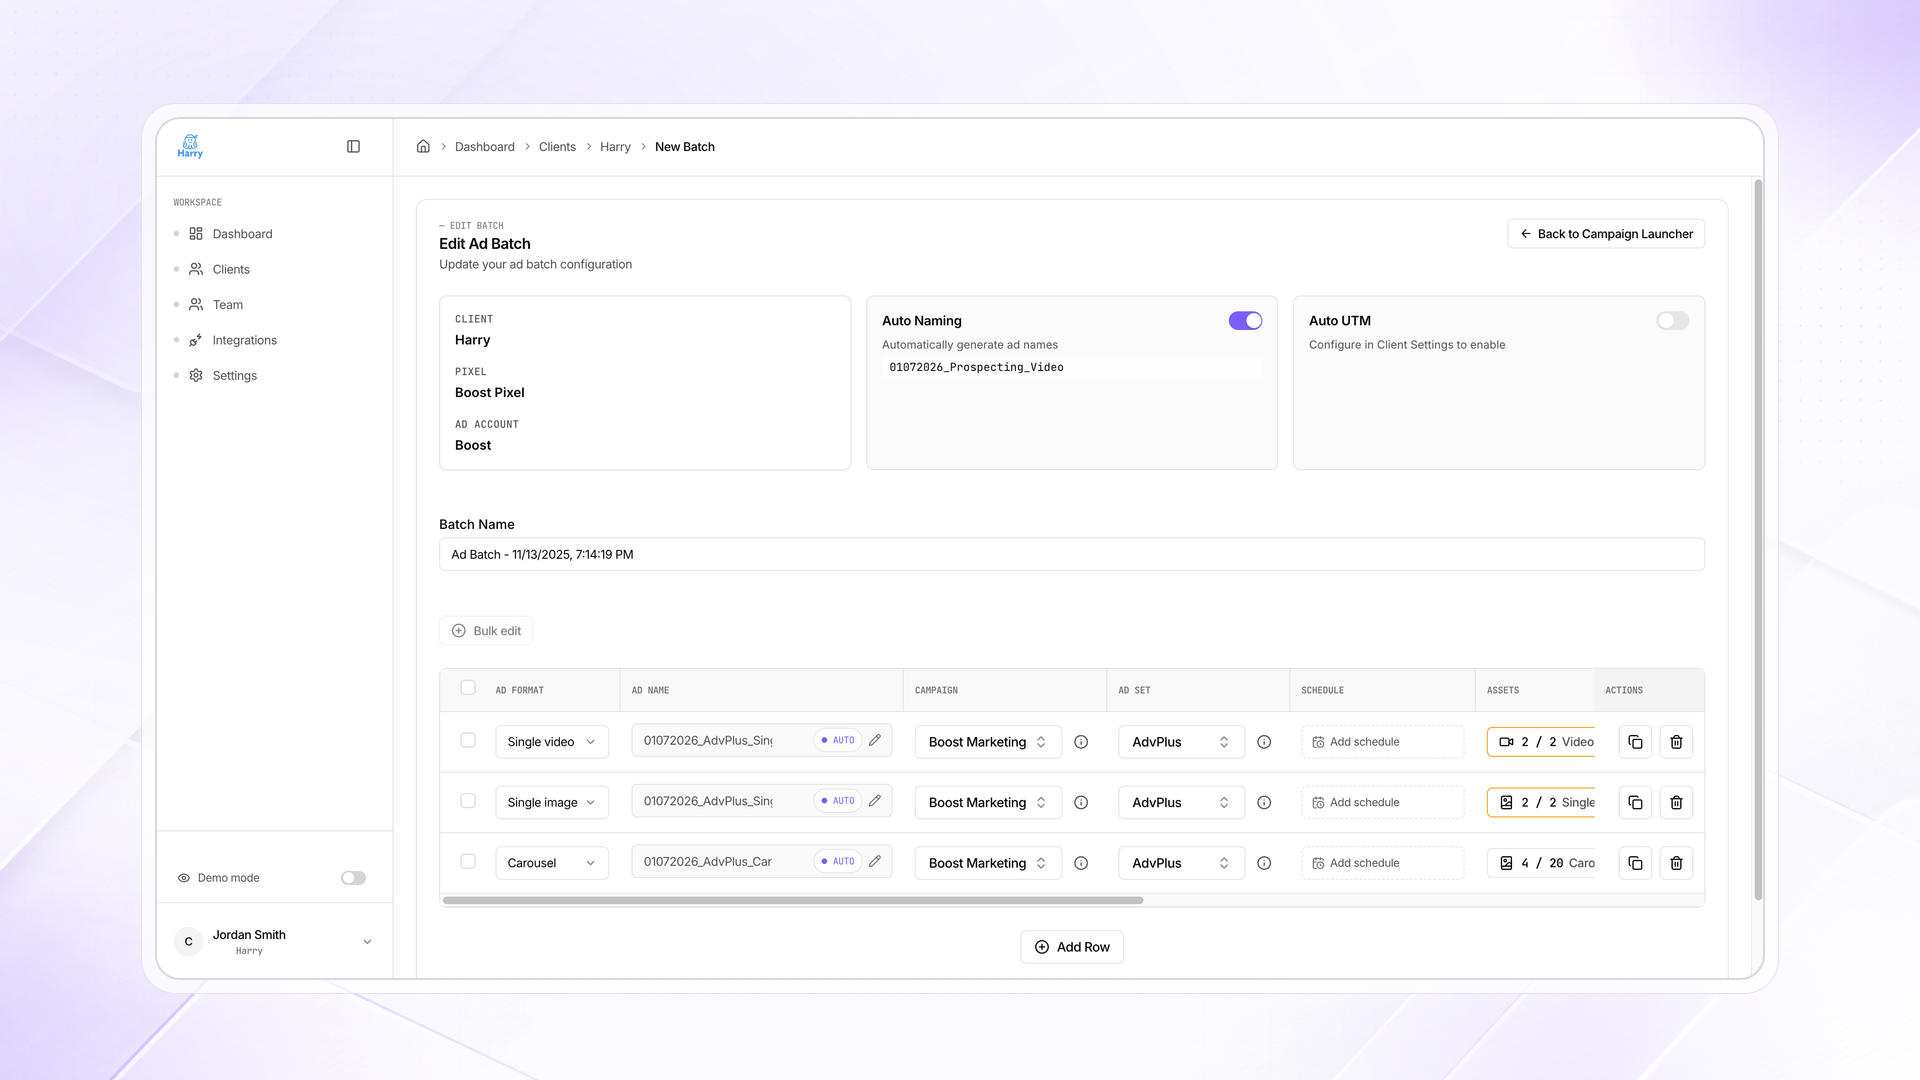The width and height of the screenshot is (1920, 1080).
Task: Click the Add Row button
Action: 1072,947
